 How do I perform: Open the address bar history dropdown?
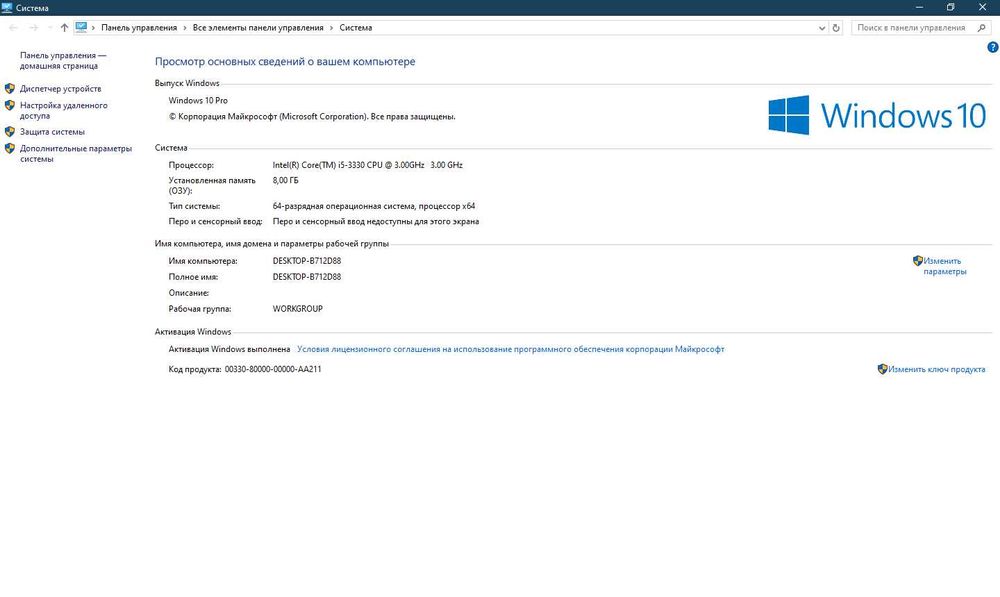822,28
